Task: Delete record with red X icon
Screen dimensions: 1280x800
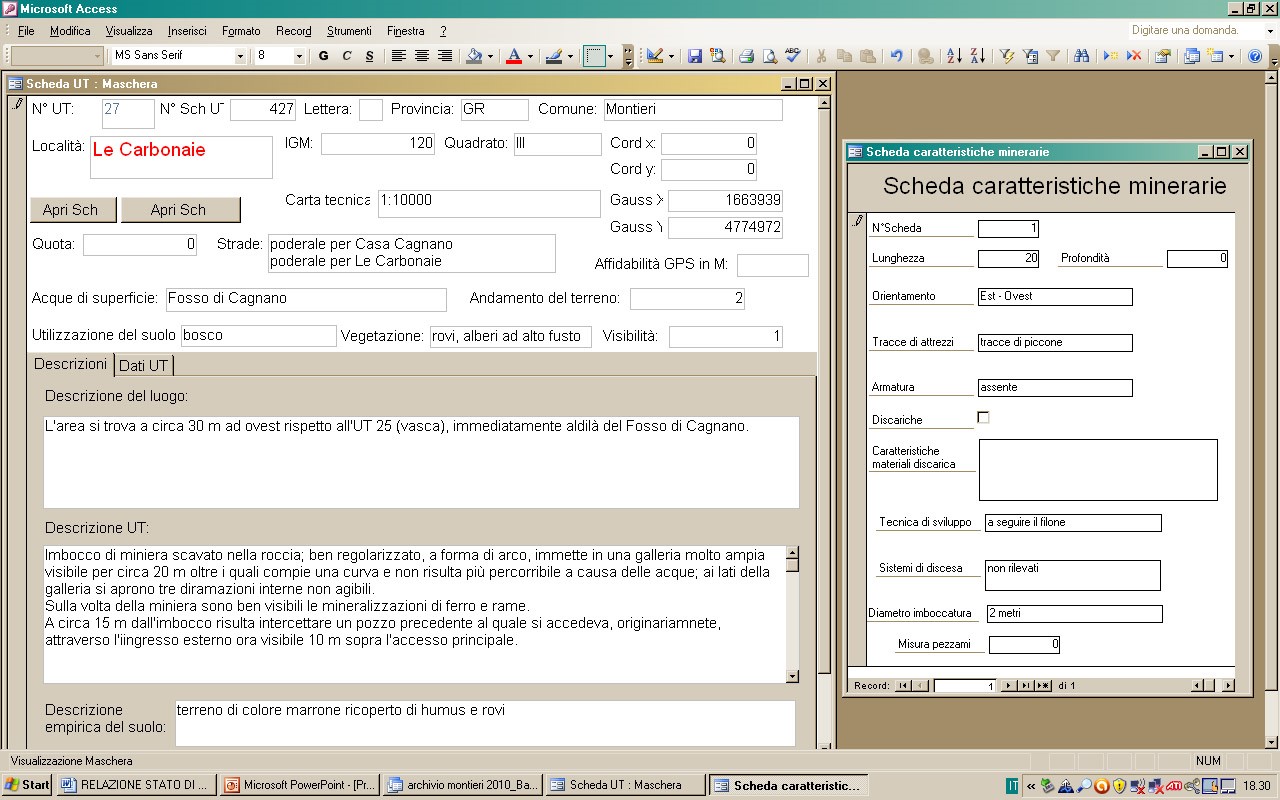Action: (1133, 56)
